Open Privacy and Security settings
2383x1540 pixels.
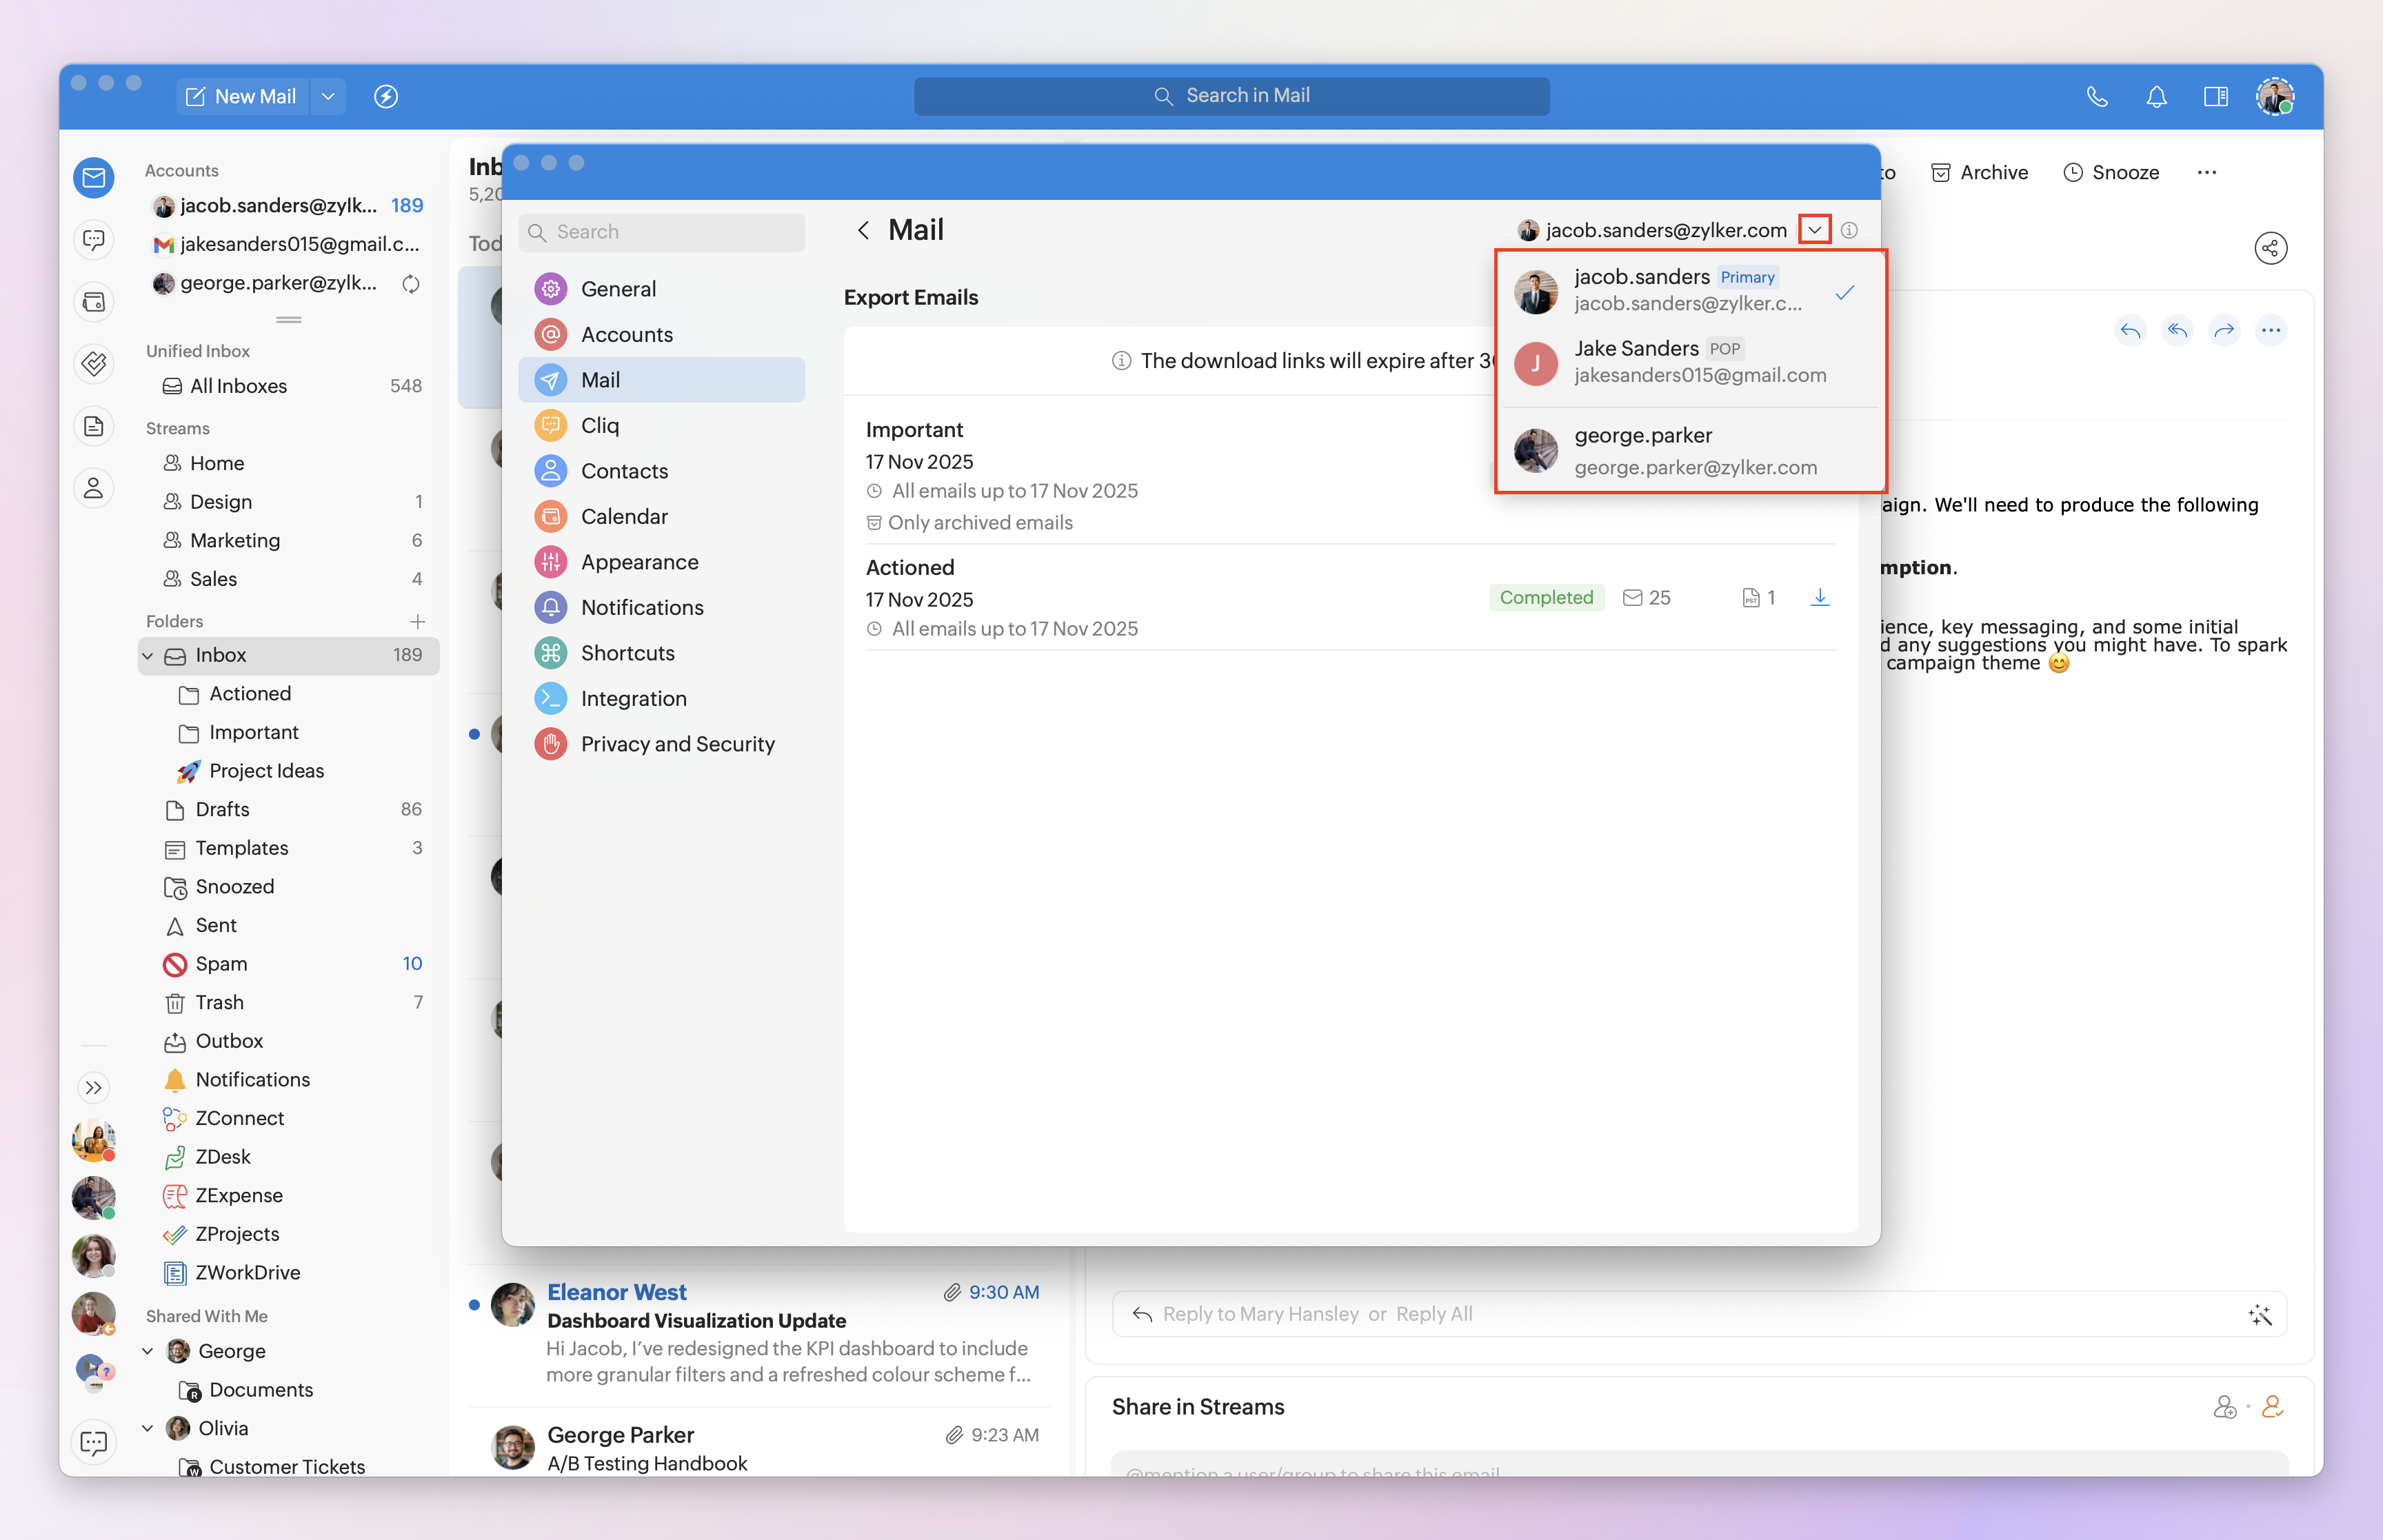click(677, 744)
